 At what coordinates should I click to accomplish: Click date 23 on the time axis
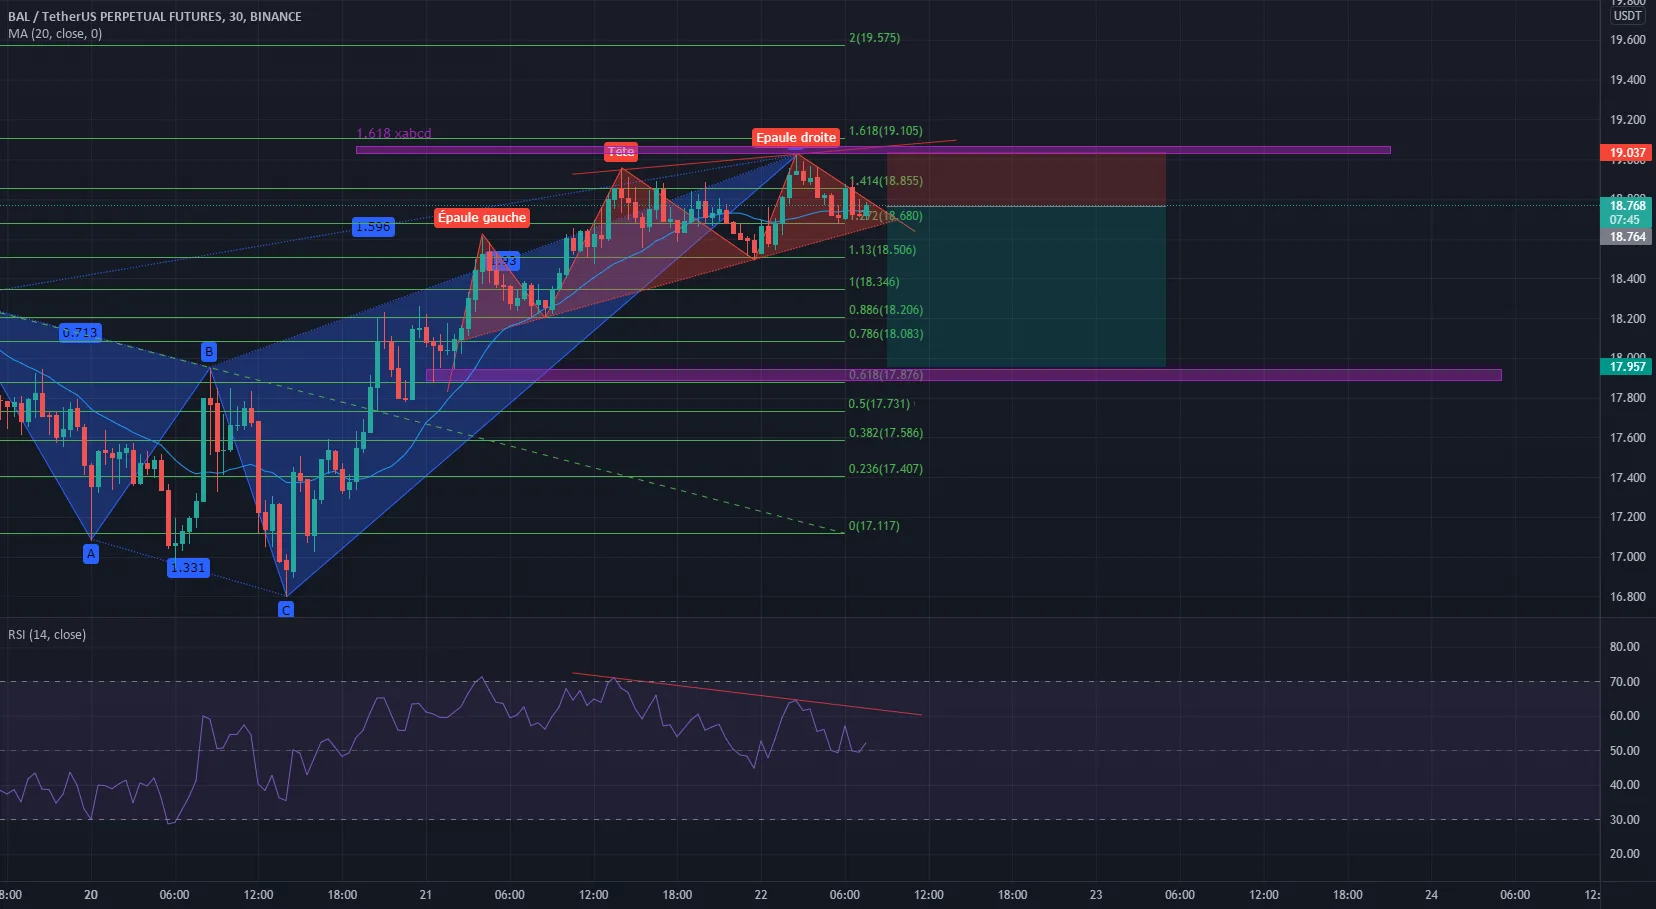tap(1096, 895)
